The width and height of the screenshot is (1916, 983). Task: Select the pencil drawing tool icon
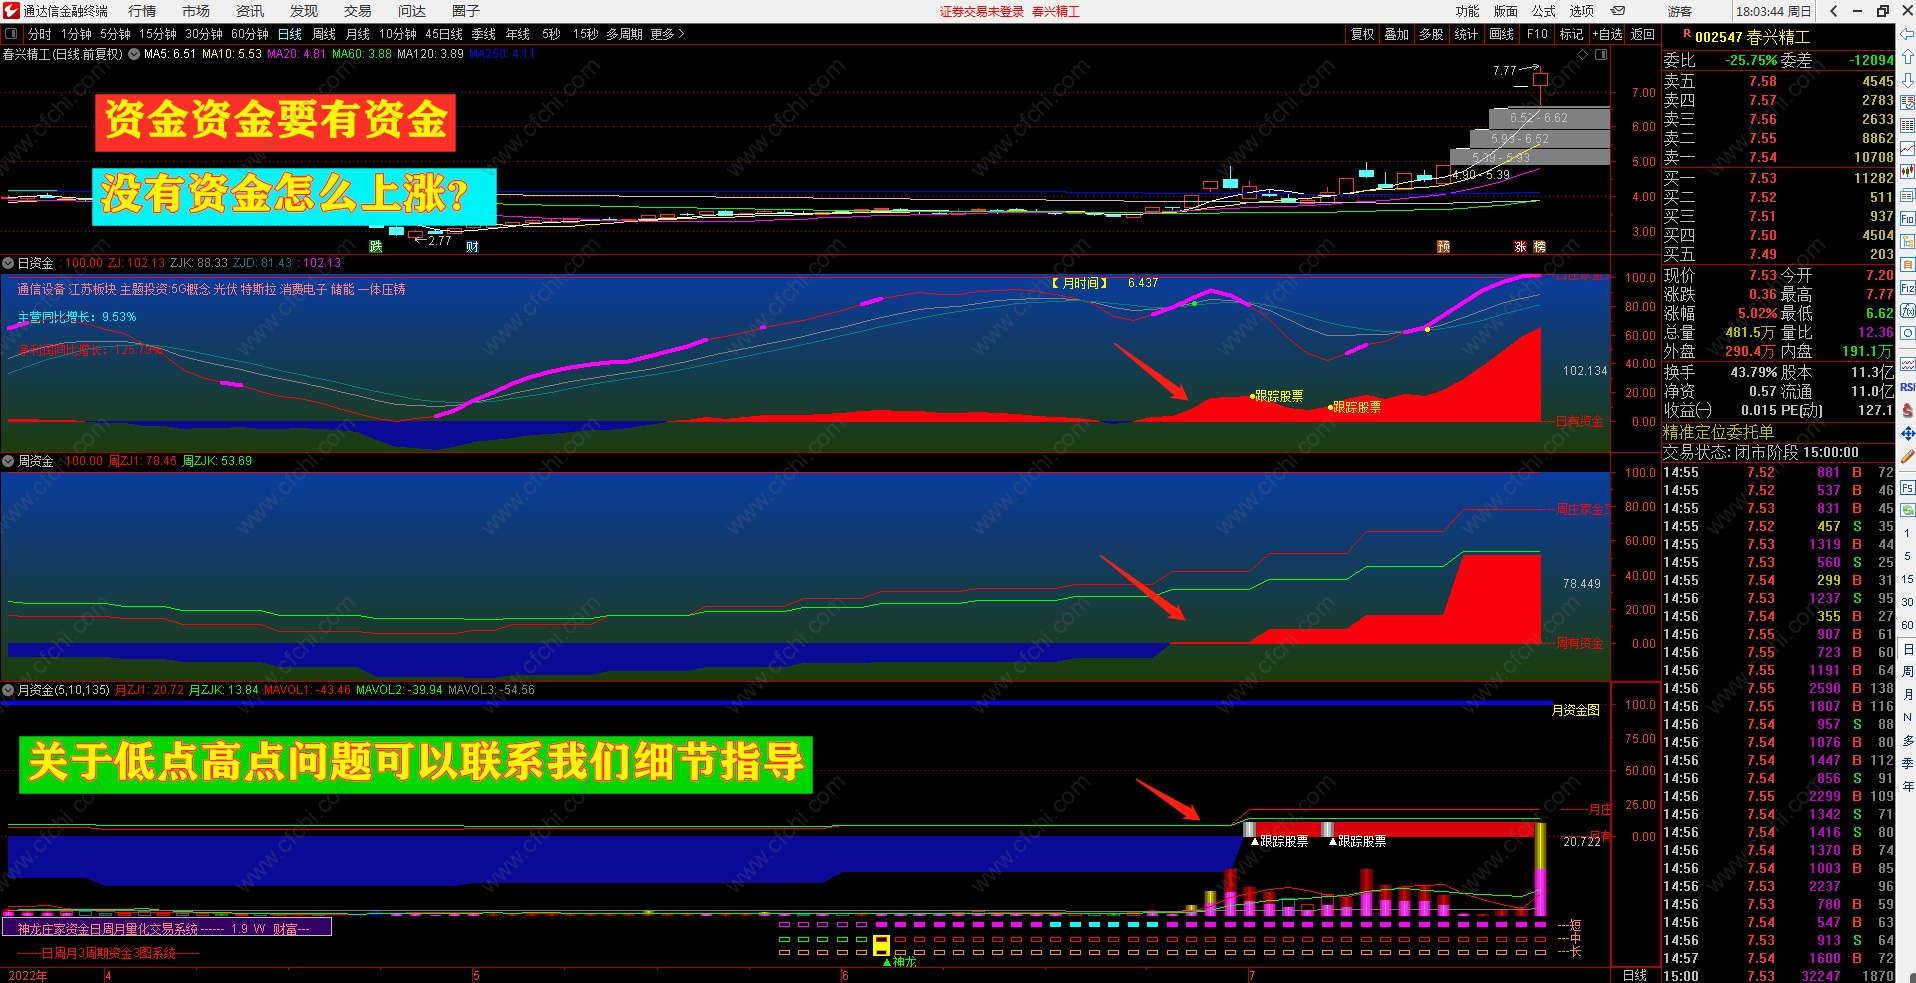(1907, 456)
